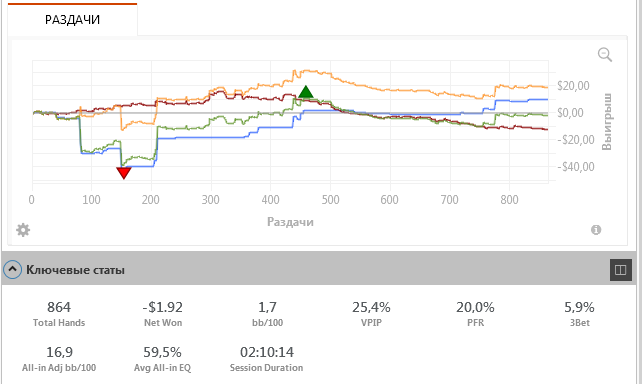Screen dimensions: 642x384
Task: Select the green upward triangle marker
Action: [306, 92]
